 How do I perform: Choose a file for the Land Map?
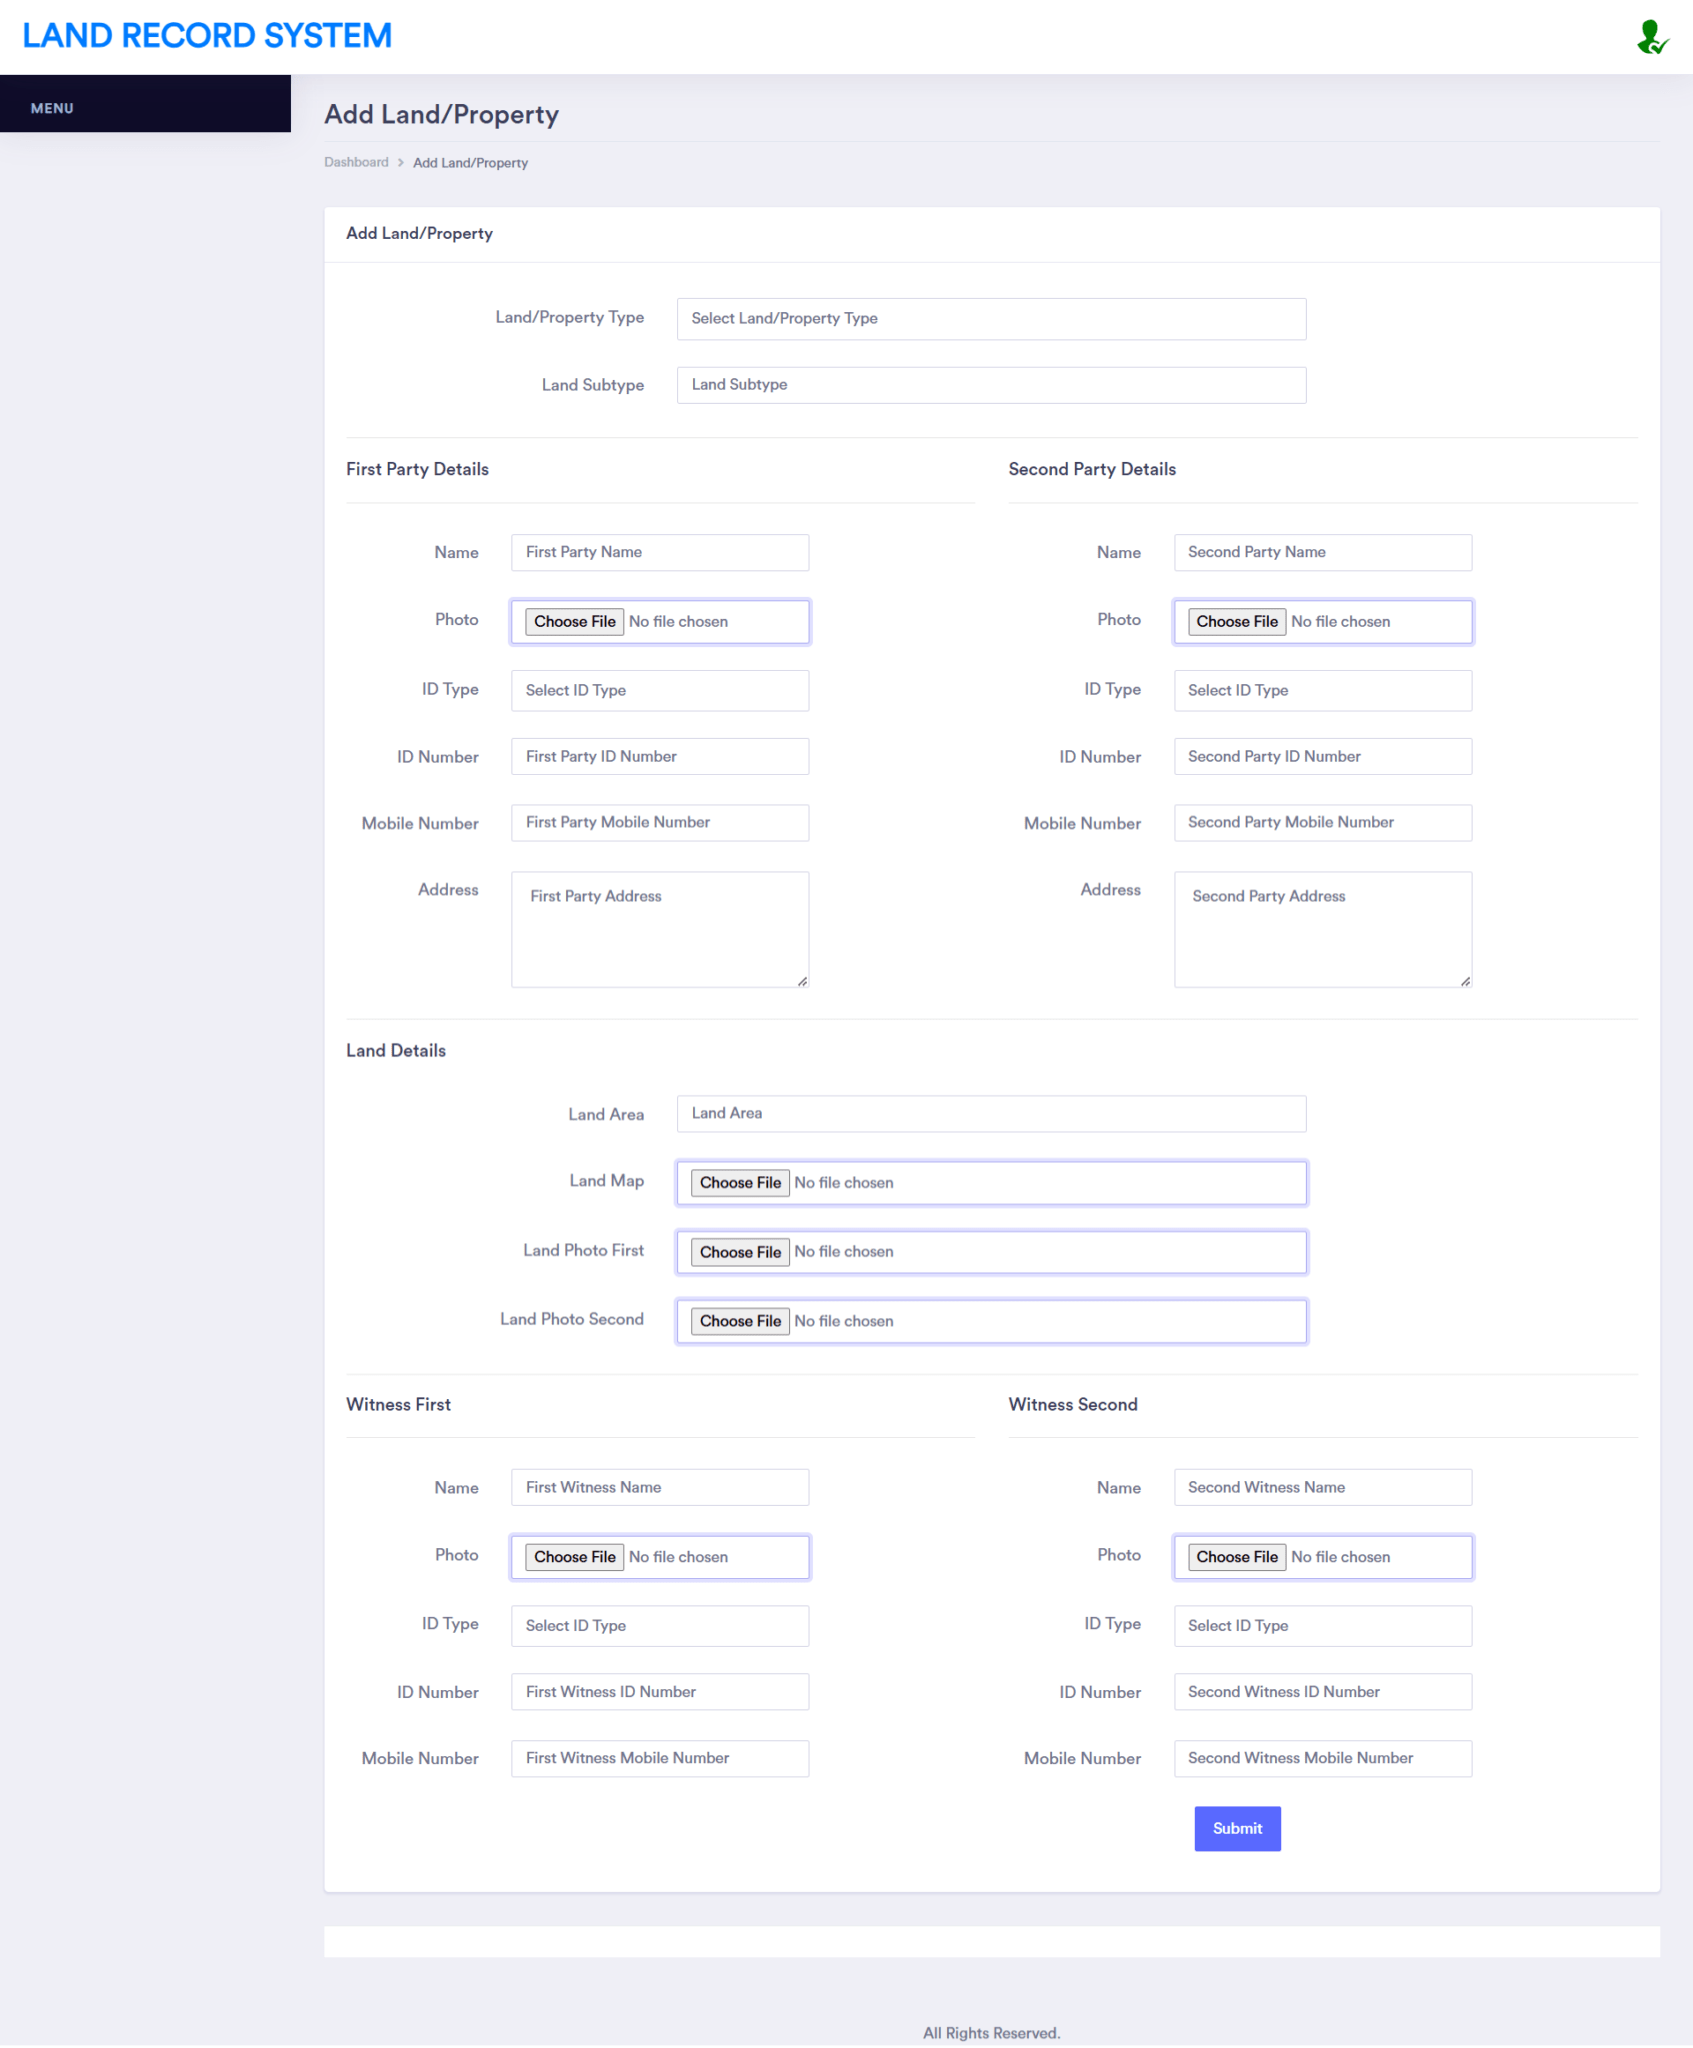click(x=739, y=1182)
